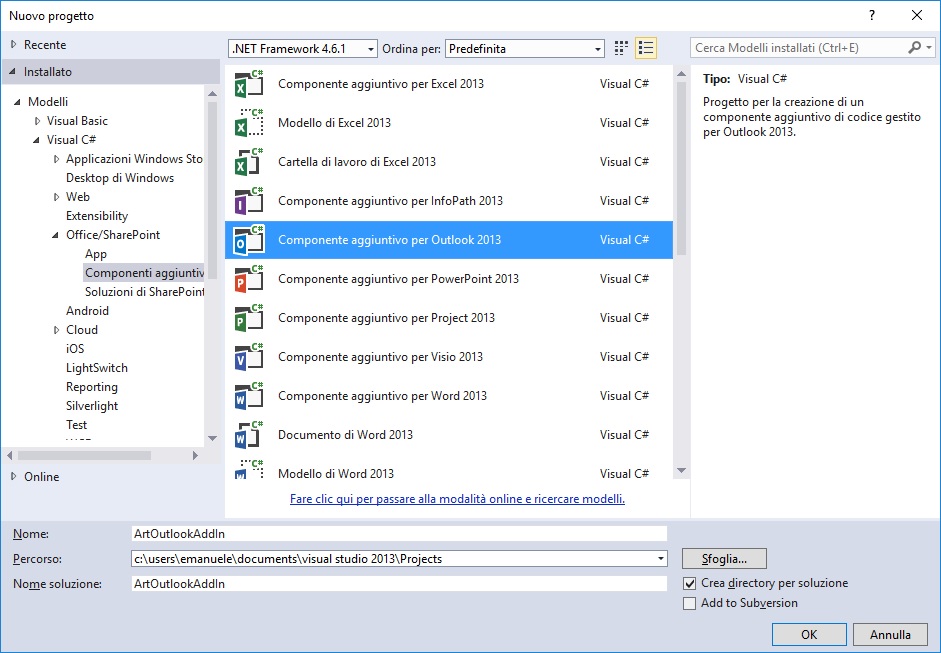Click OK to create the project
Viewport: 941px width, 653px height.
[x=809, y=635]
